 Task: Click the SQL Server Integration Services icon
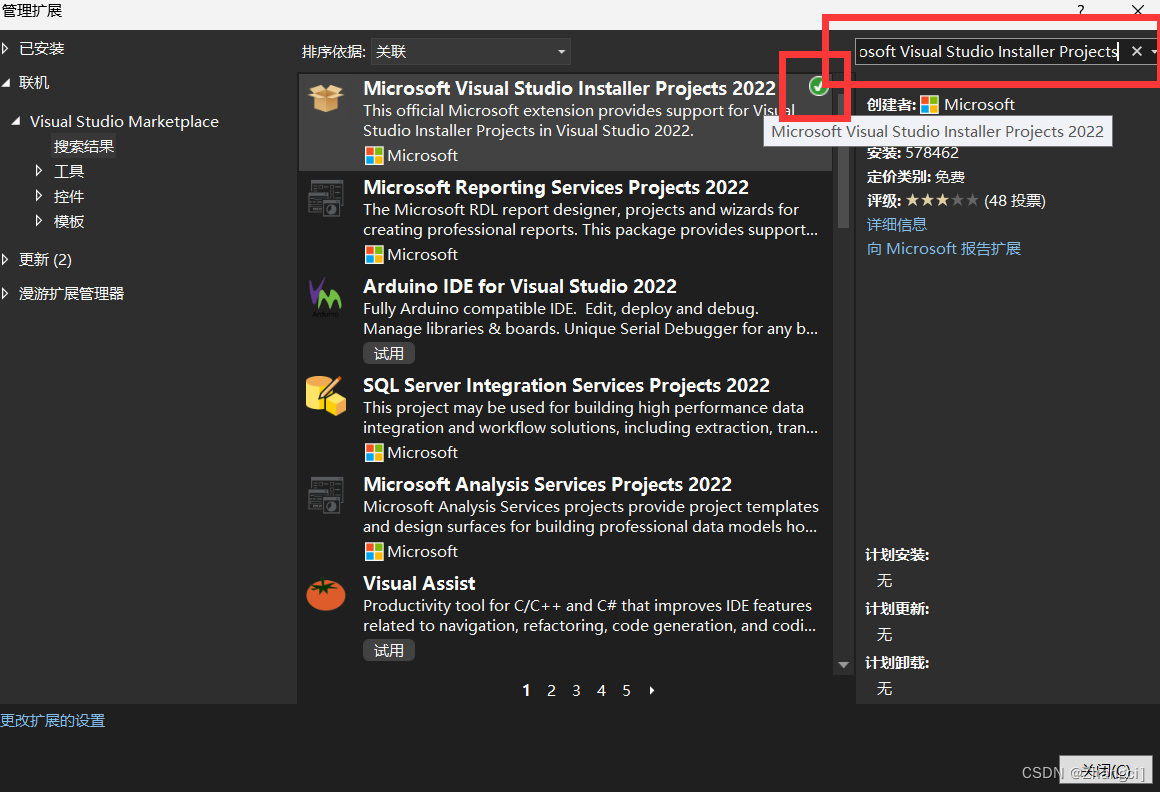point(326,396)
